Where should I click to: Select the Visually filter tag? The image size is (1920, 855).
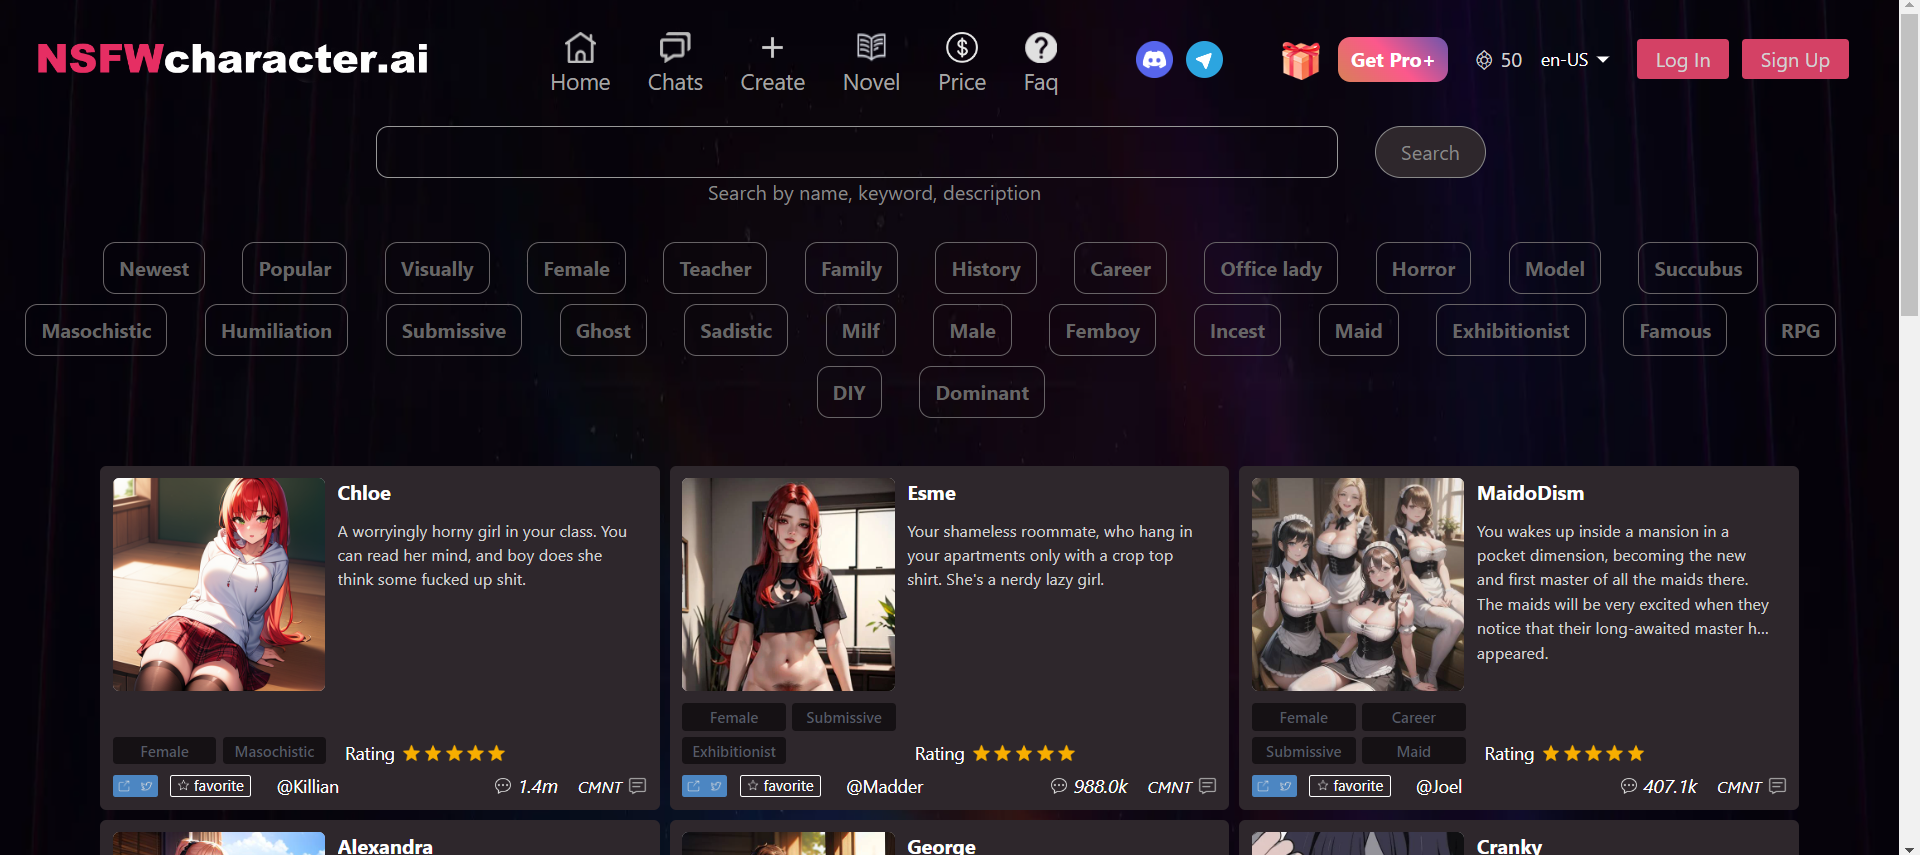coord(437,268)
